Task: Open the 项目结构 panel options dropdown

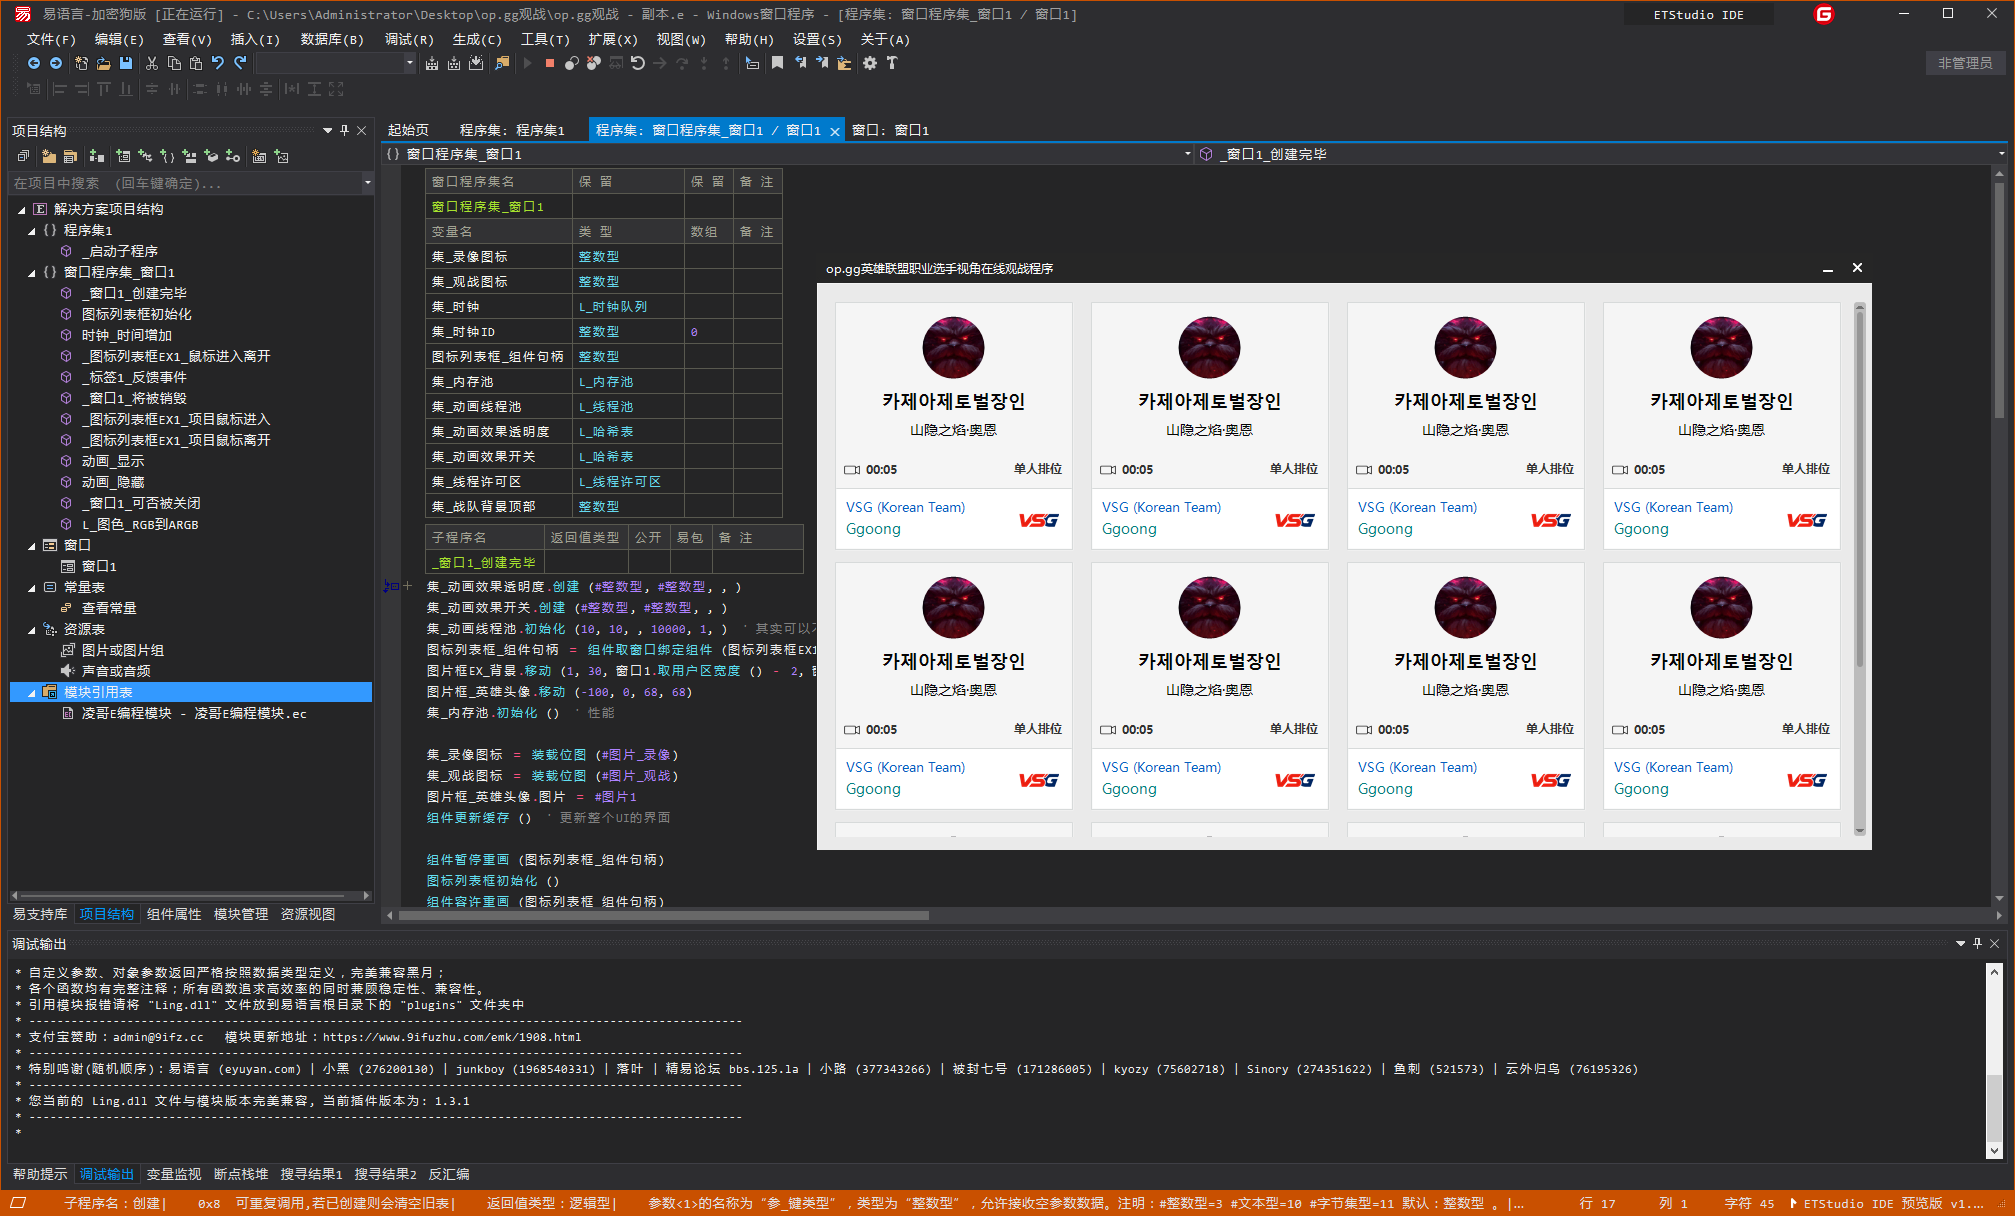Action: click(327, 130)
